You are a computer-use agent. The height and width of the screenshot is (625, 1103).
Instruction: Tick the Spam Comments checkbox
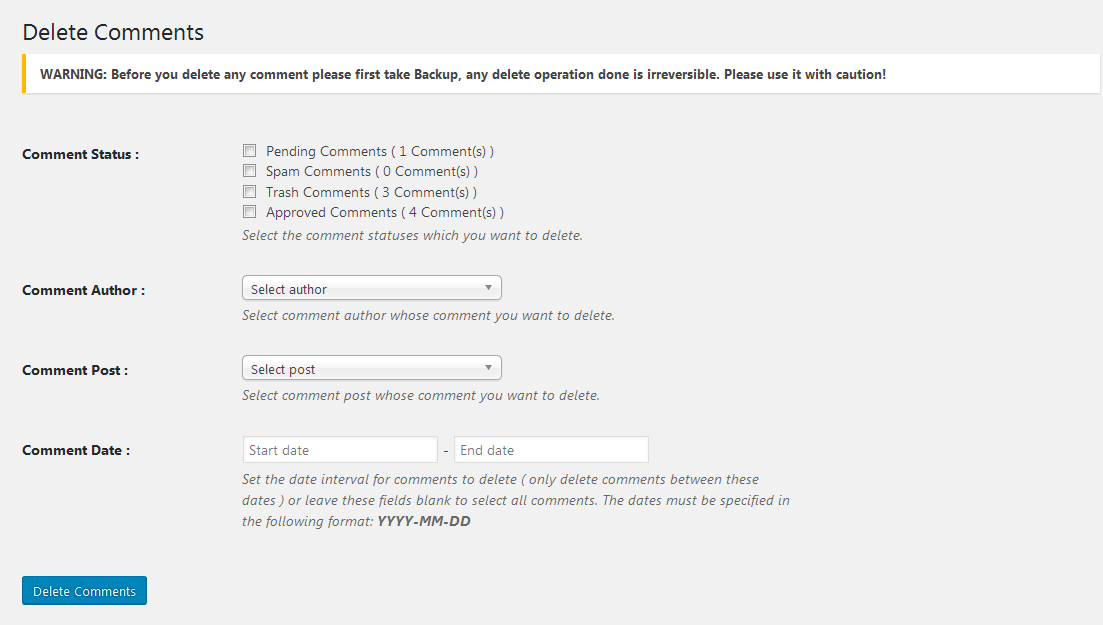pos(250,171)
